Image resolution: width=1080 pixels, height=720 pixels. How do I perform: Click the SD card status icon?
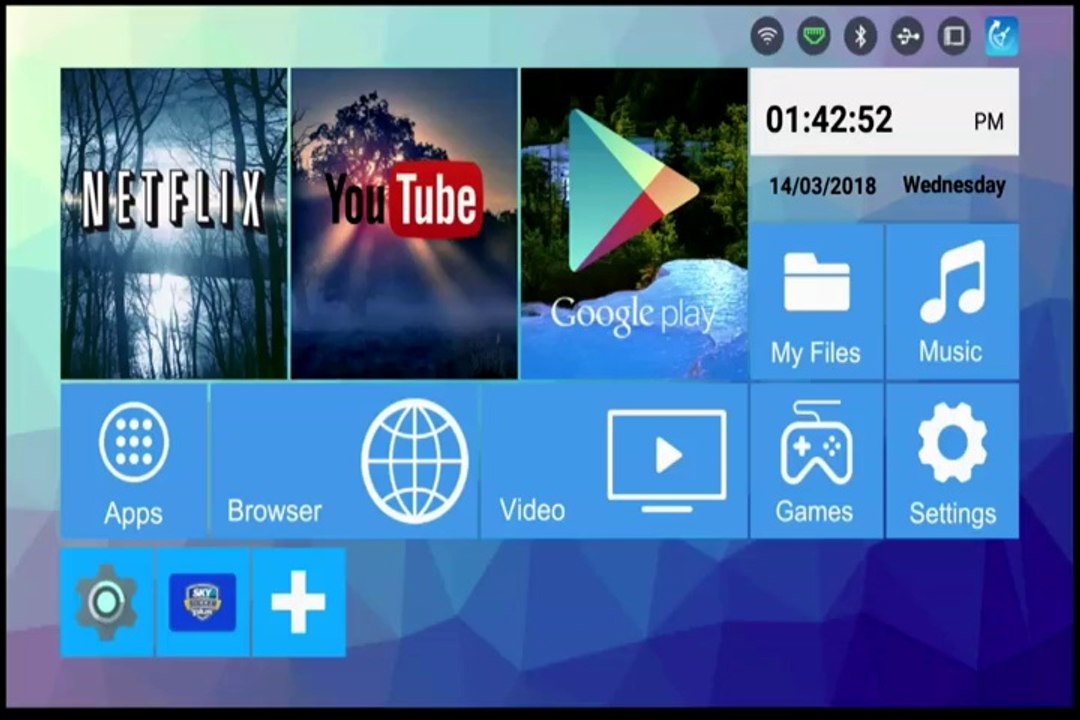coord(954,36)
